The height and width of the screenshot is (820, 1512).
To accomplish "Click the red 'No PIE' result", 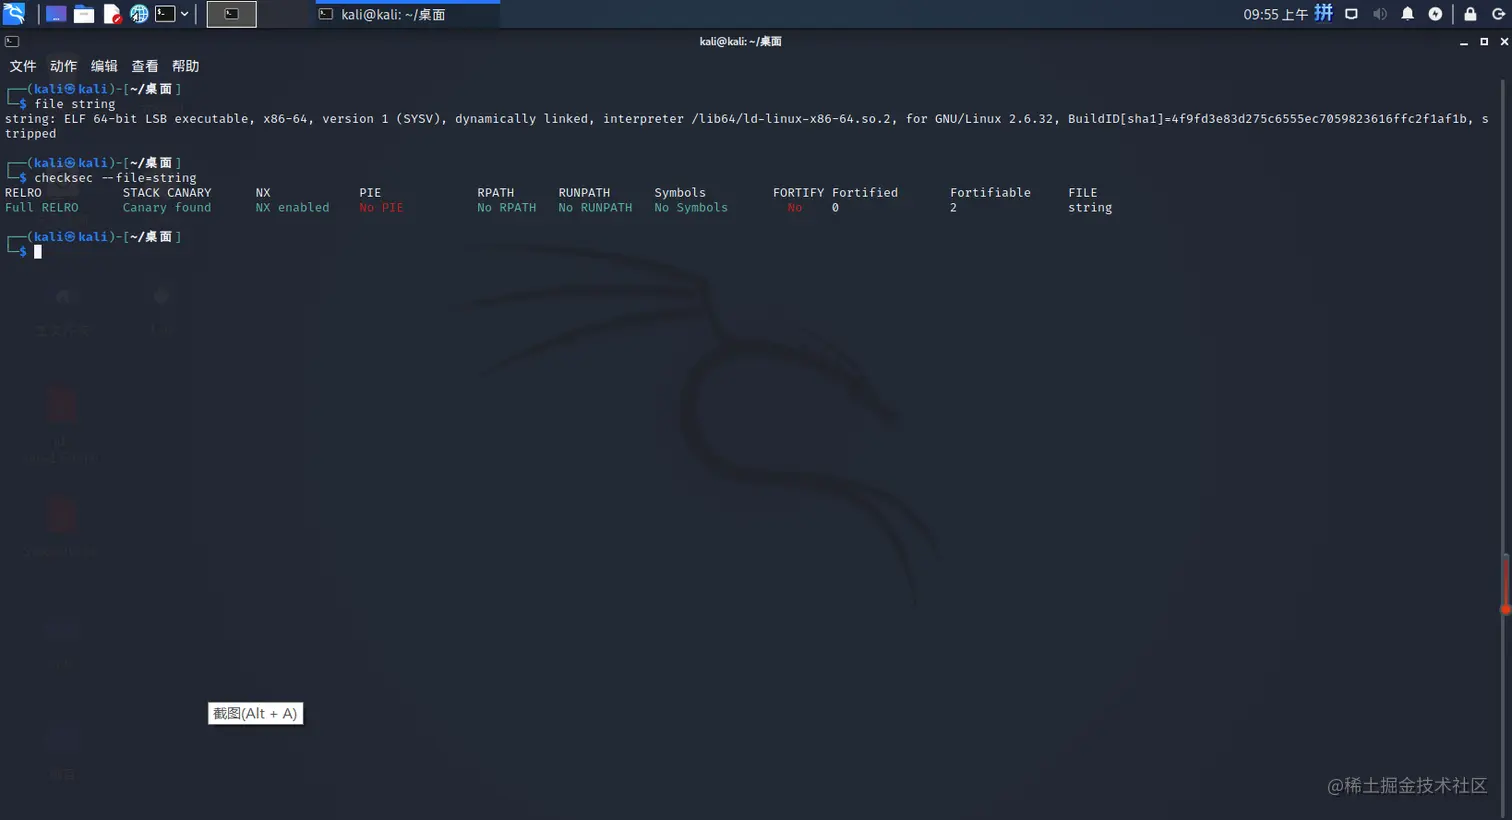I will (x=381, y=208).
